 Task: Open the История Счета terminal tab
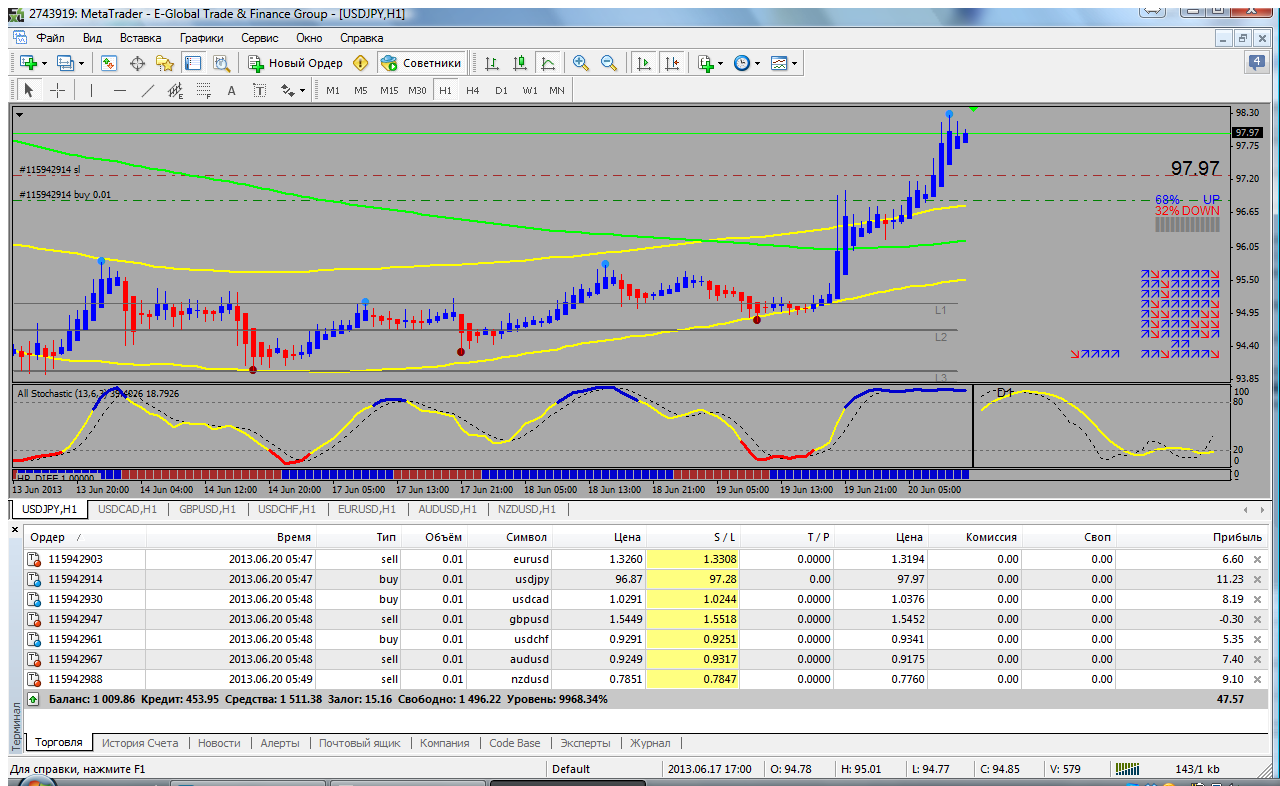pyautogui.click(x=140, y=743)
